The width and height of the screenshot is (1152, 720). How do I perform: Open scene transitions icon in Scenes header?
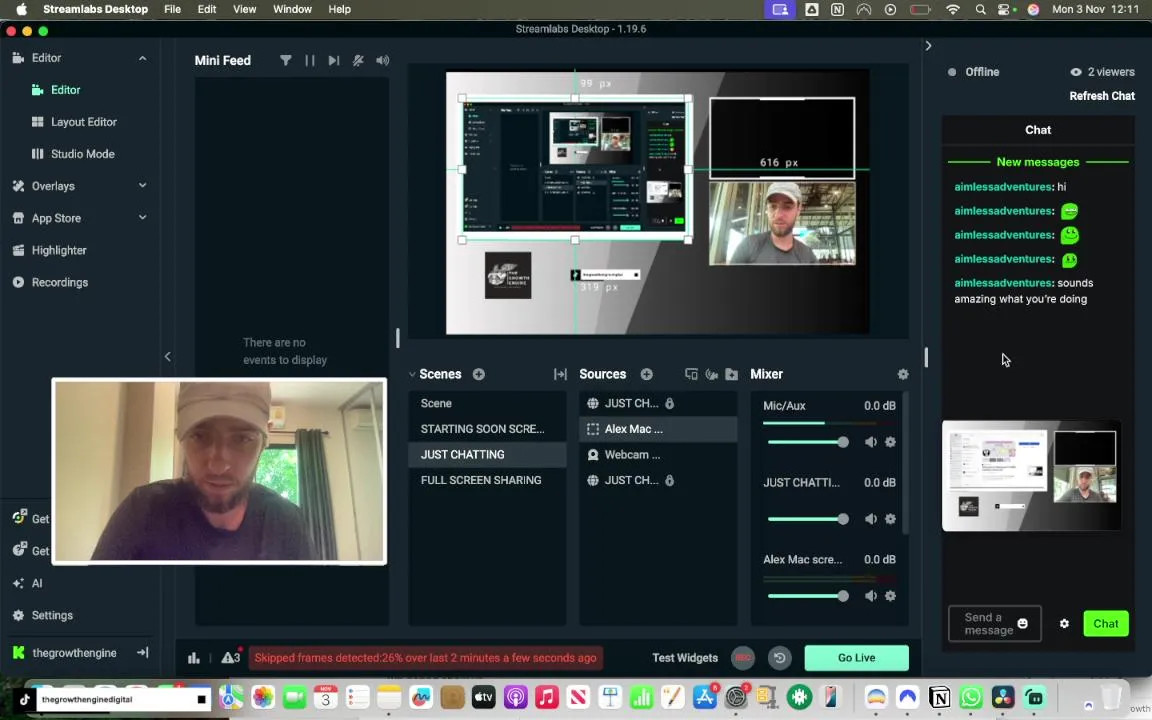pyautogui.click(x=560, y=374)
